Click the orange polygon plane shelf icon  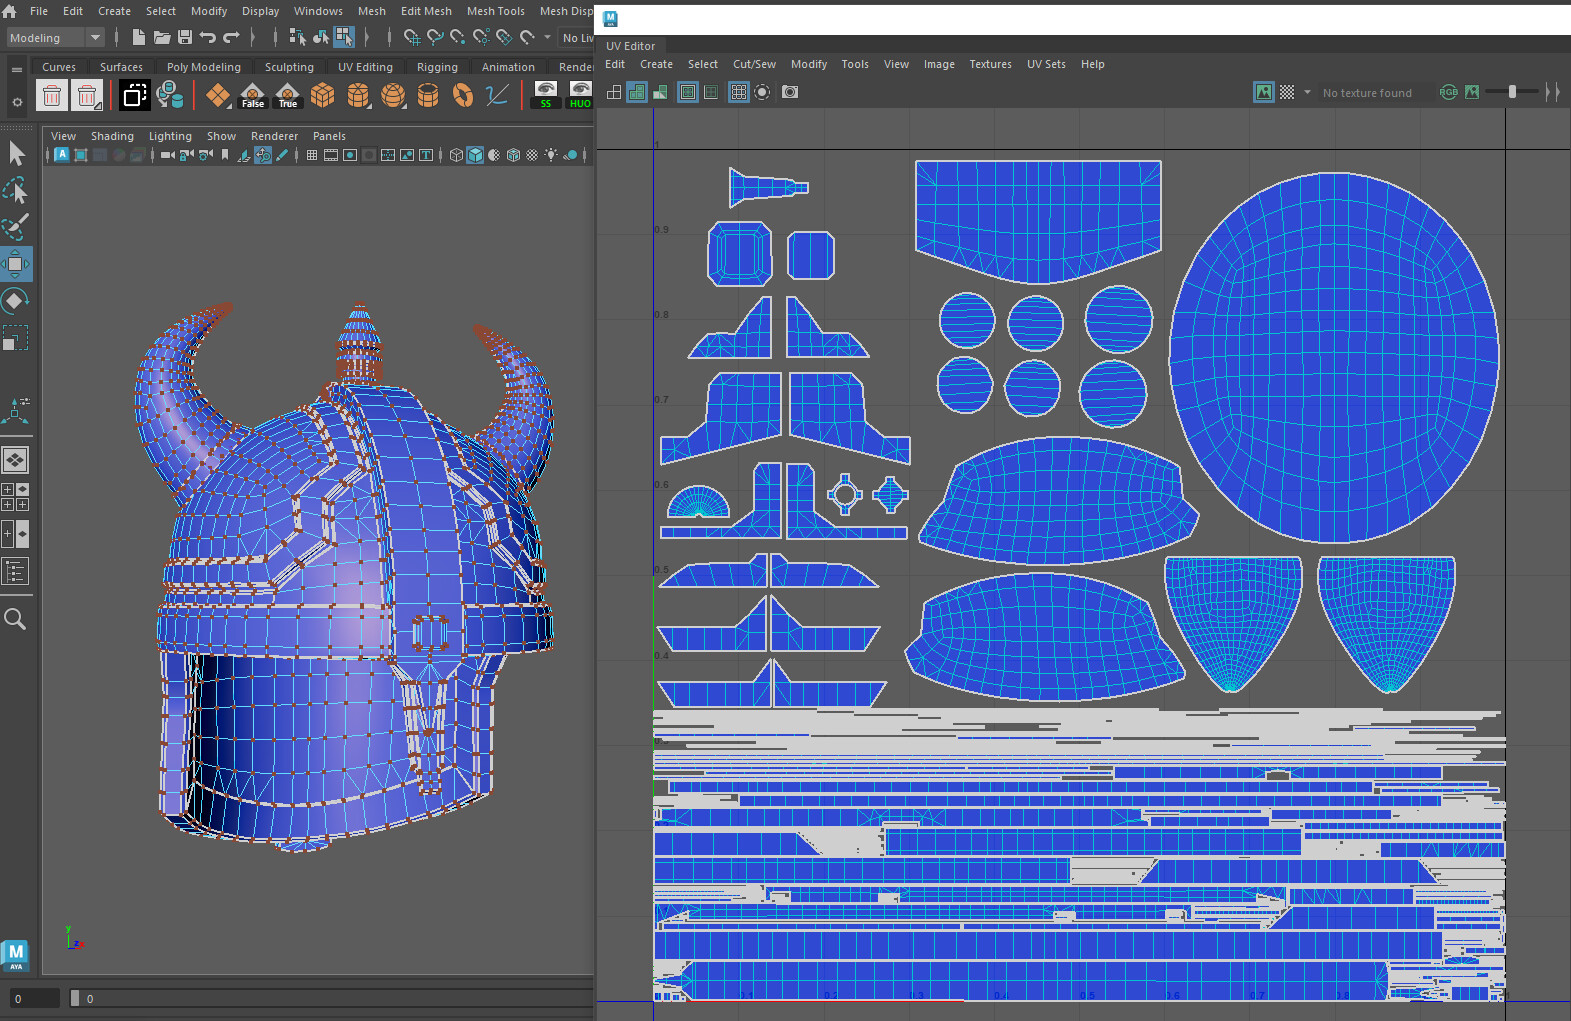[217, 95]
